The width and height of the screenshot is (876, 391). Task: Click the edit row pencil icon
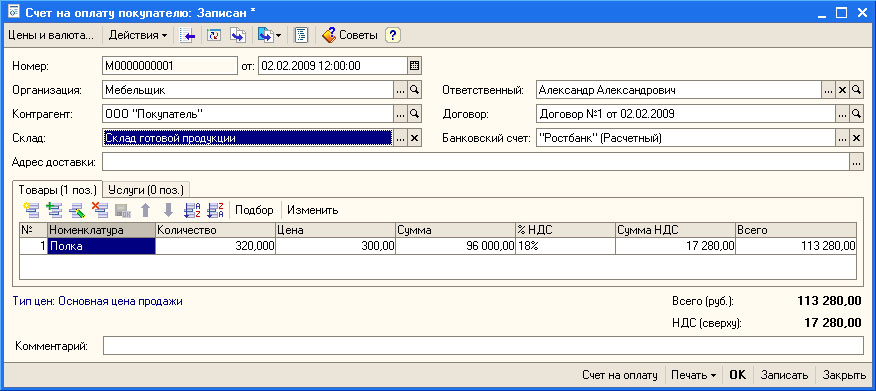(77, 211)
